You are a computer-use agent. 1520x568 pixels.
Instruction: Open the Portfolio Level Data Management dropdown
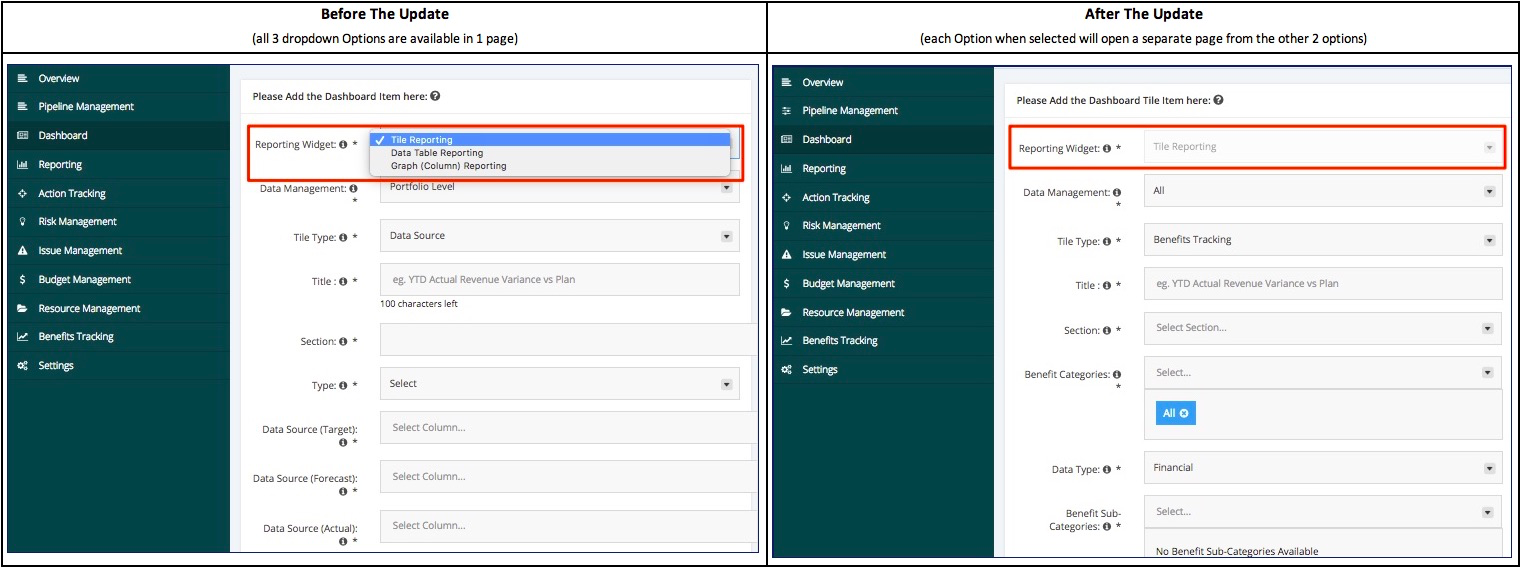pyautogui.click(x=560, y=189)
